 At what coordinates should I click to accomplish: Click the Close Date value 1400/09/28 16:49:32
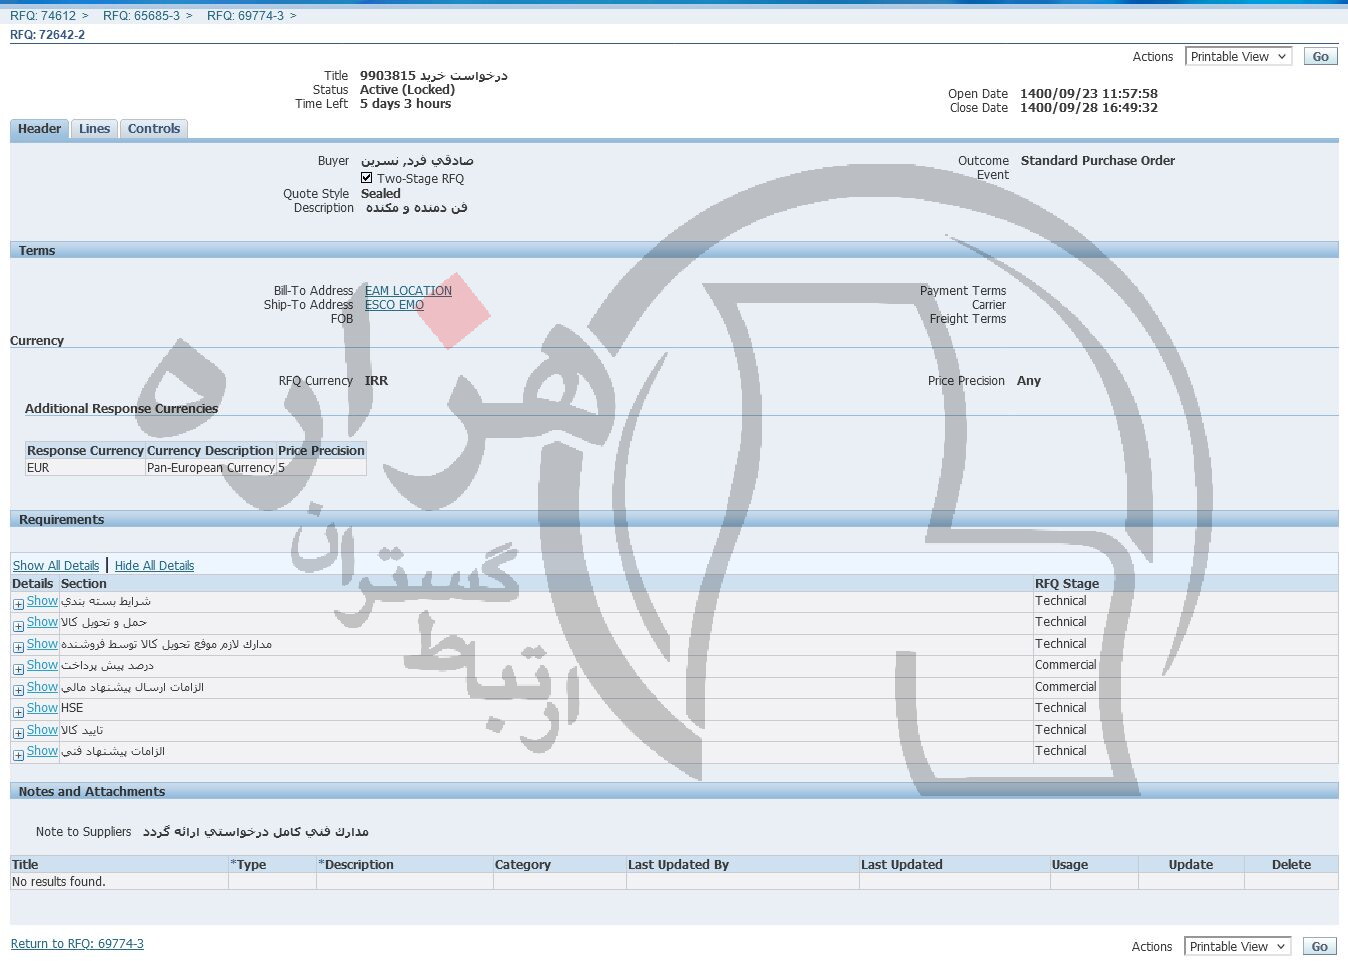coord(1089,108)
